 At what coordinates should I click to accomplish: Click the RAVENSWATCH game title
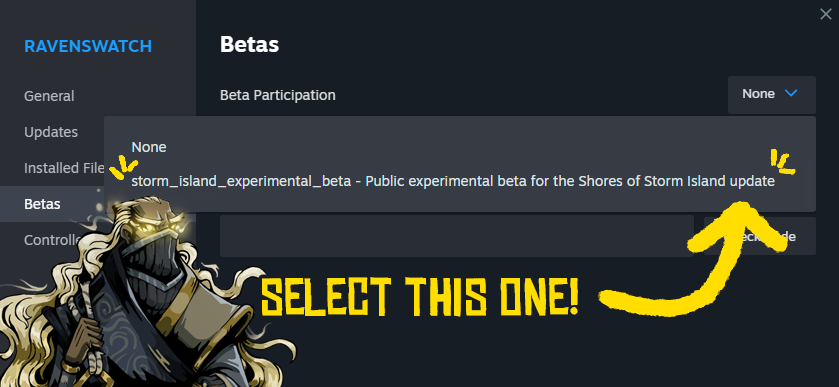click(x=88, y=47)
